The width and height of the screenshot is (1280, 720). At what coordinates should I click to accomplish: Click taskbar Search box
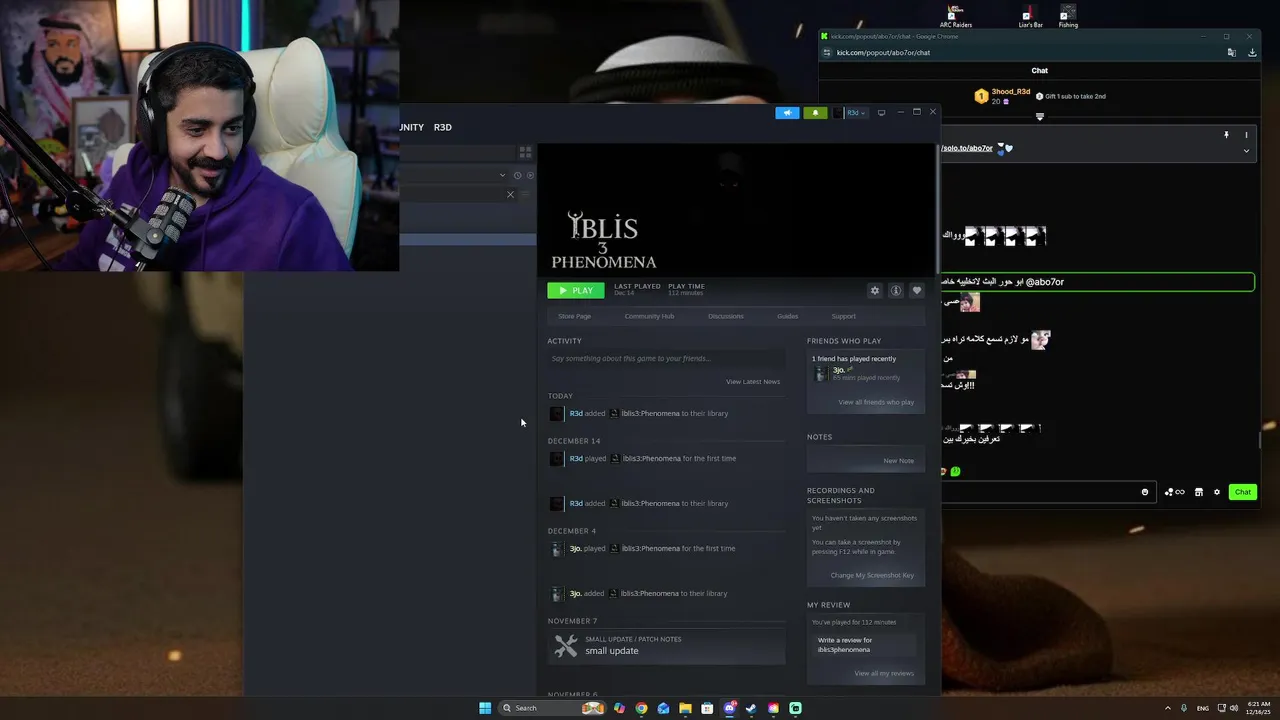click(x=553, y=708)
